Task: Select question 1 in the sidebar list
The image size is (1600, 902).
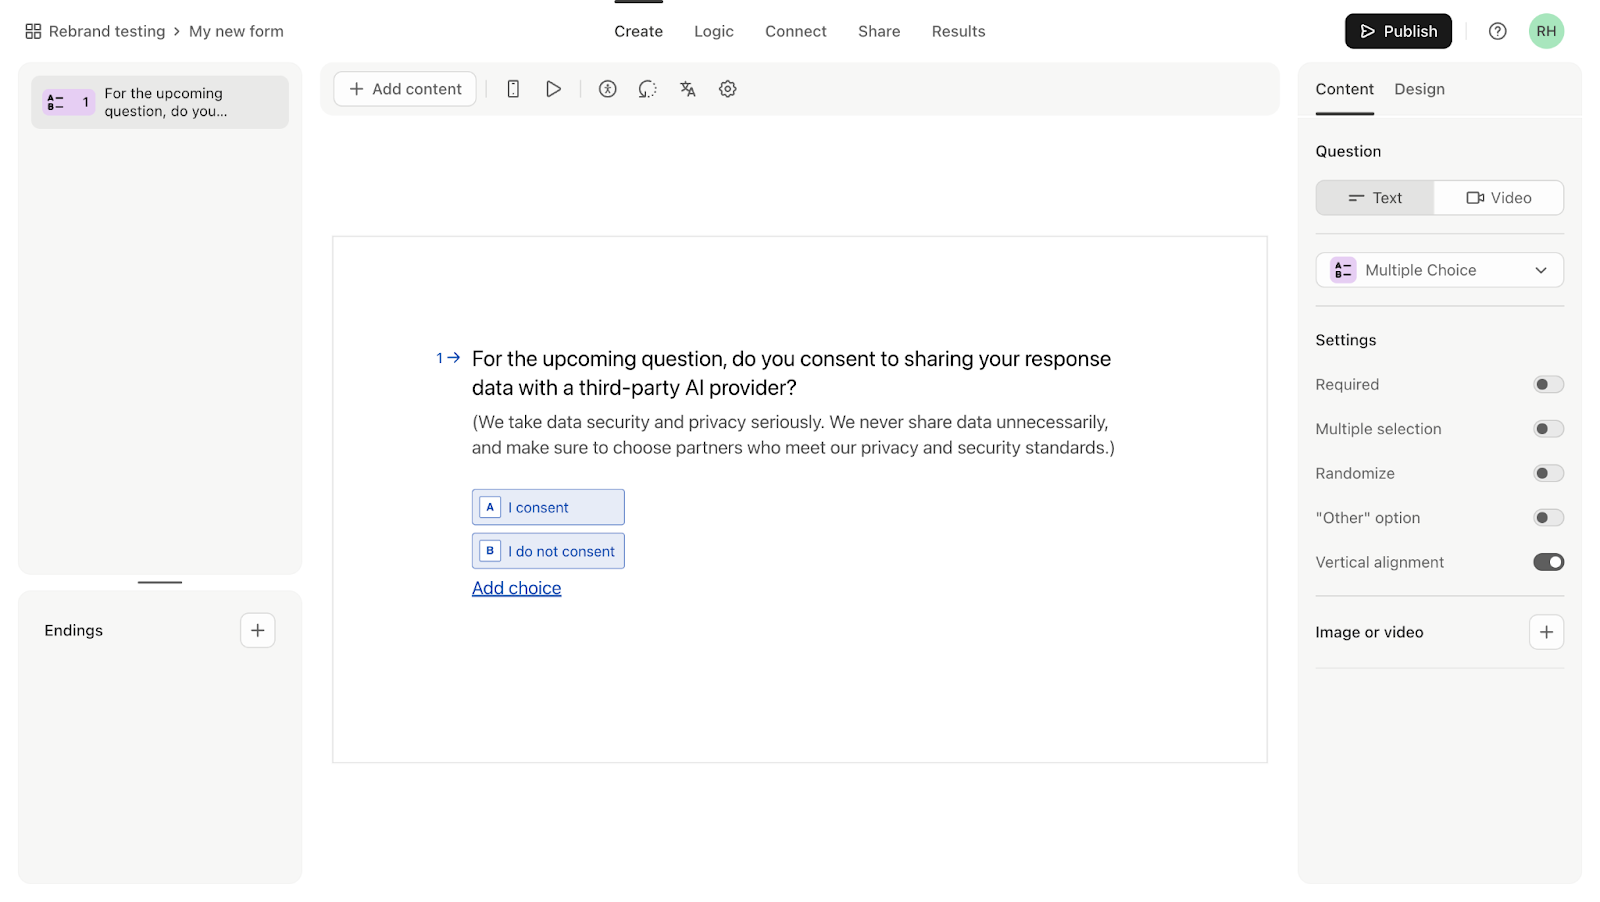Action: [x=160, y=102]
